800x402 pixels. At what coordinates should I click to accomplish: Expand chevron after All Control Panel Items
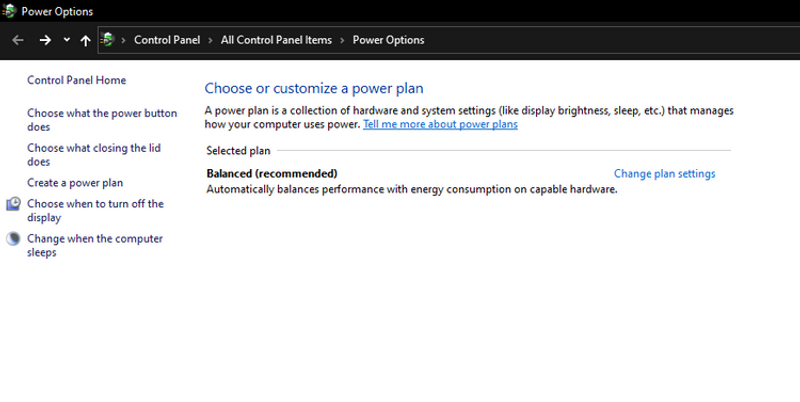pyautogui.click(x=343, y=40)
